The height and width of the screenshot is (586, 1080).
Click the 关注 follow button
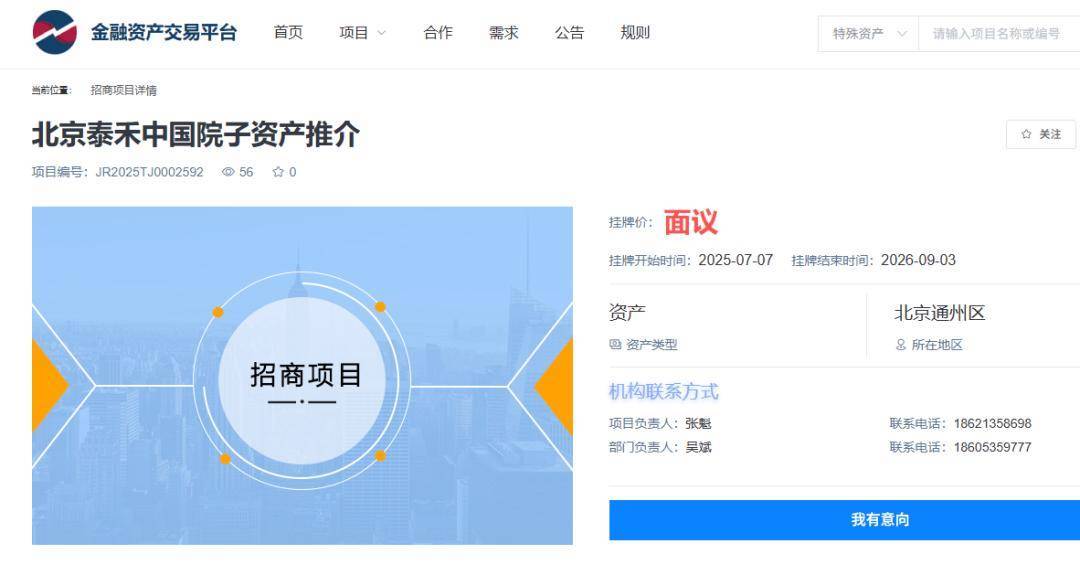(1041, 134)
